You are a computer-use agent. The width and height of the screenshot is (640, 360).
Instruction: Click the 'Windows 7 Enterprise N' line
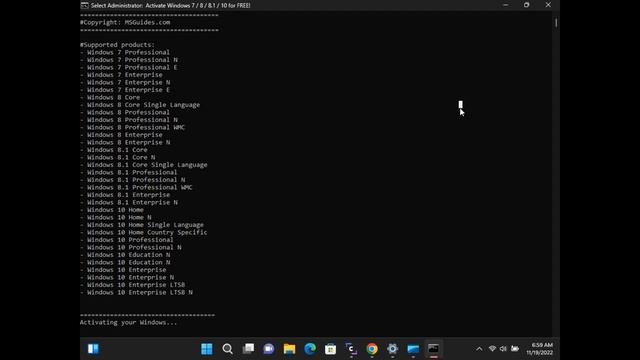coord(125,82)
